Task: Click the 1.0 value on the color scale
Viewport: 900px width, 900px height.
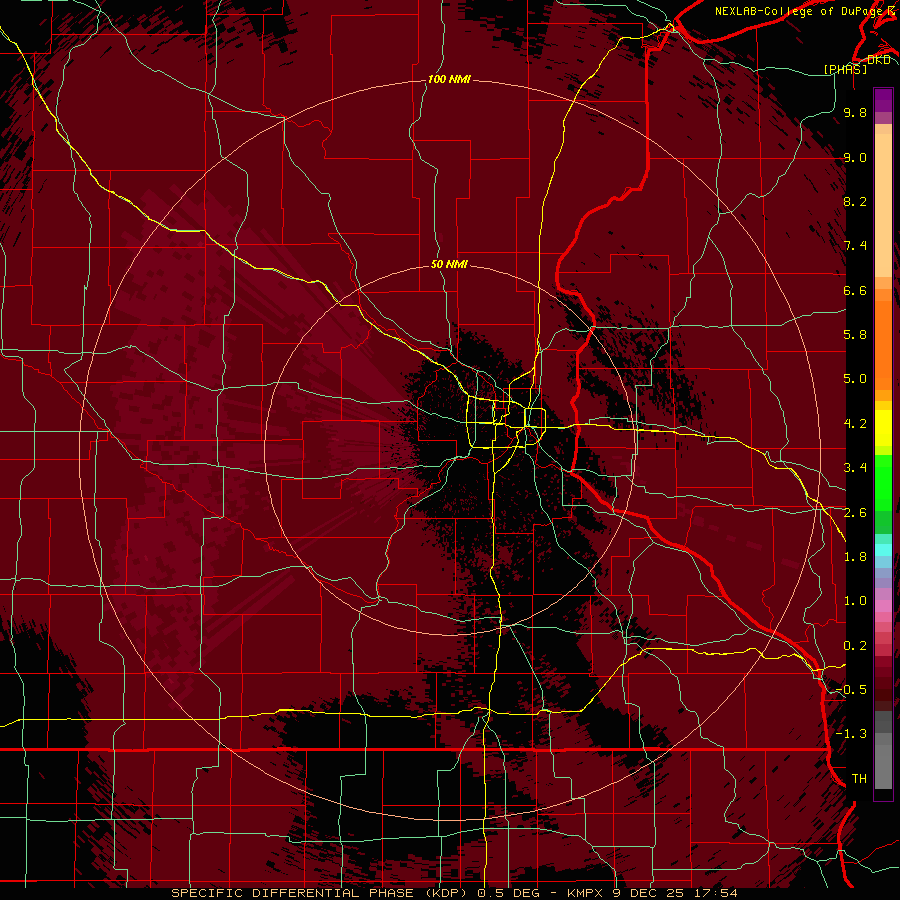Action: pyautogui.click(x=855, y=601)
